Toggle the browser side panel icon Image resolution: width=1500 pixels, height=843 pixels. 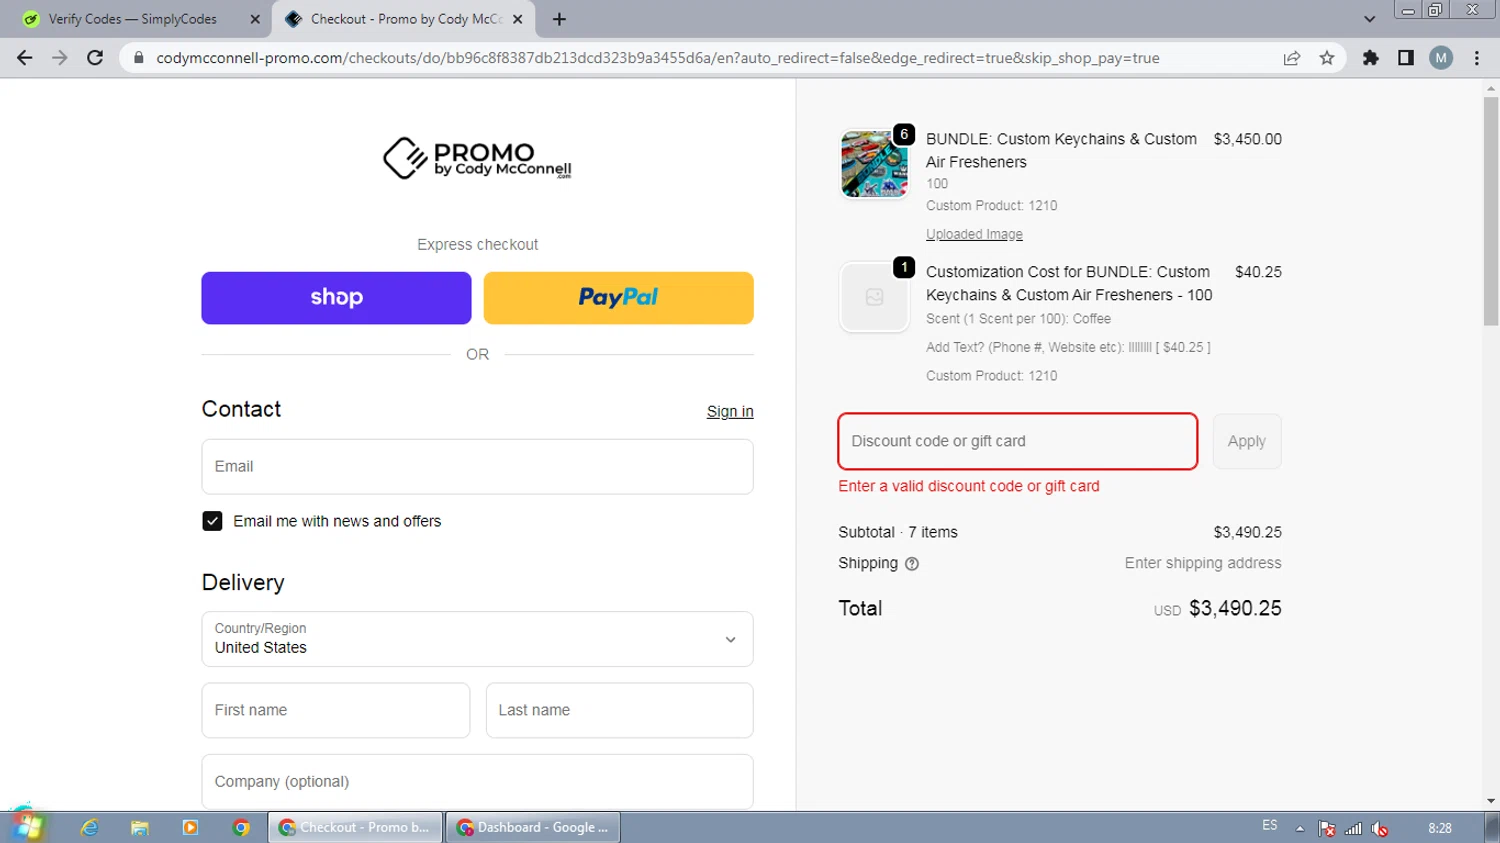(1406, 58)
